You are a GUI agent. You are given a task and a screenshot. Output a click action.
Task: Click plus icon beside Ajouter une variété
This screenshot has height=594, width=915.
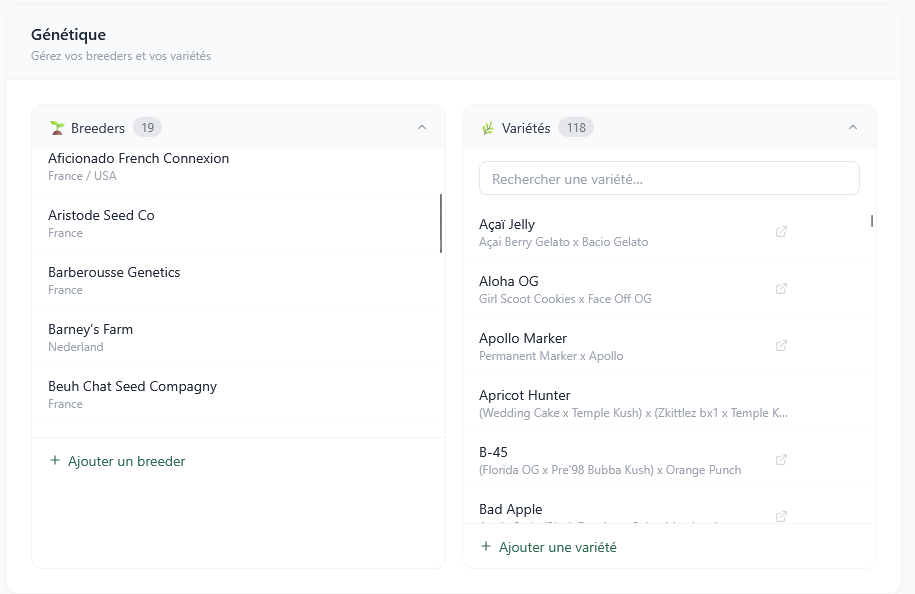coord(486,546)
